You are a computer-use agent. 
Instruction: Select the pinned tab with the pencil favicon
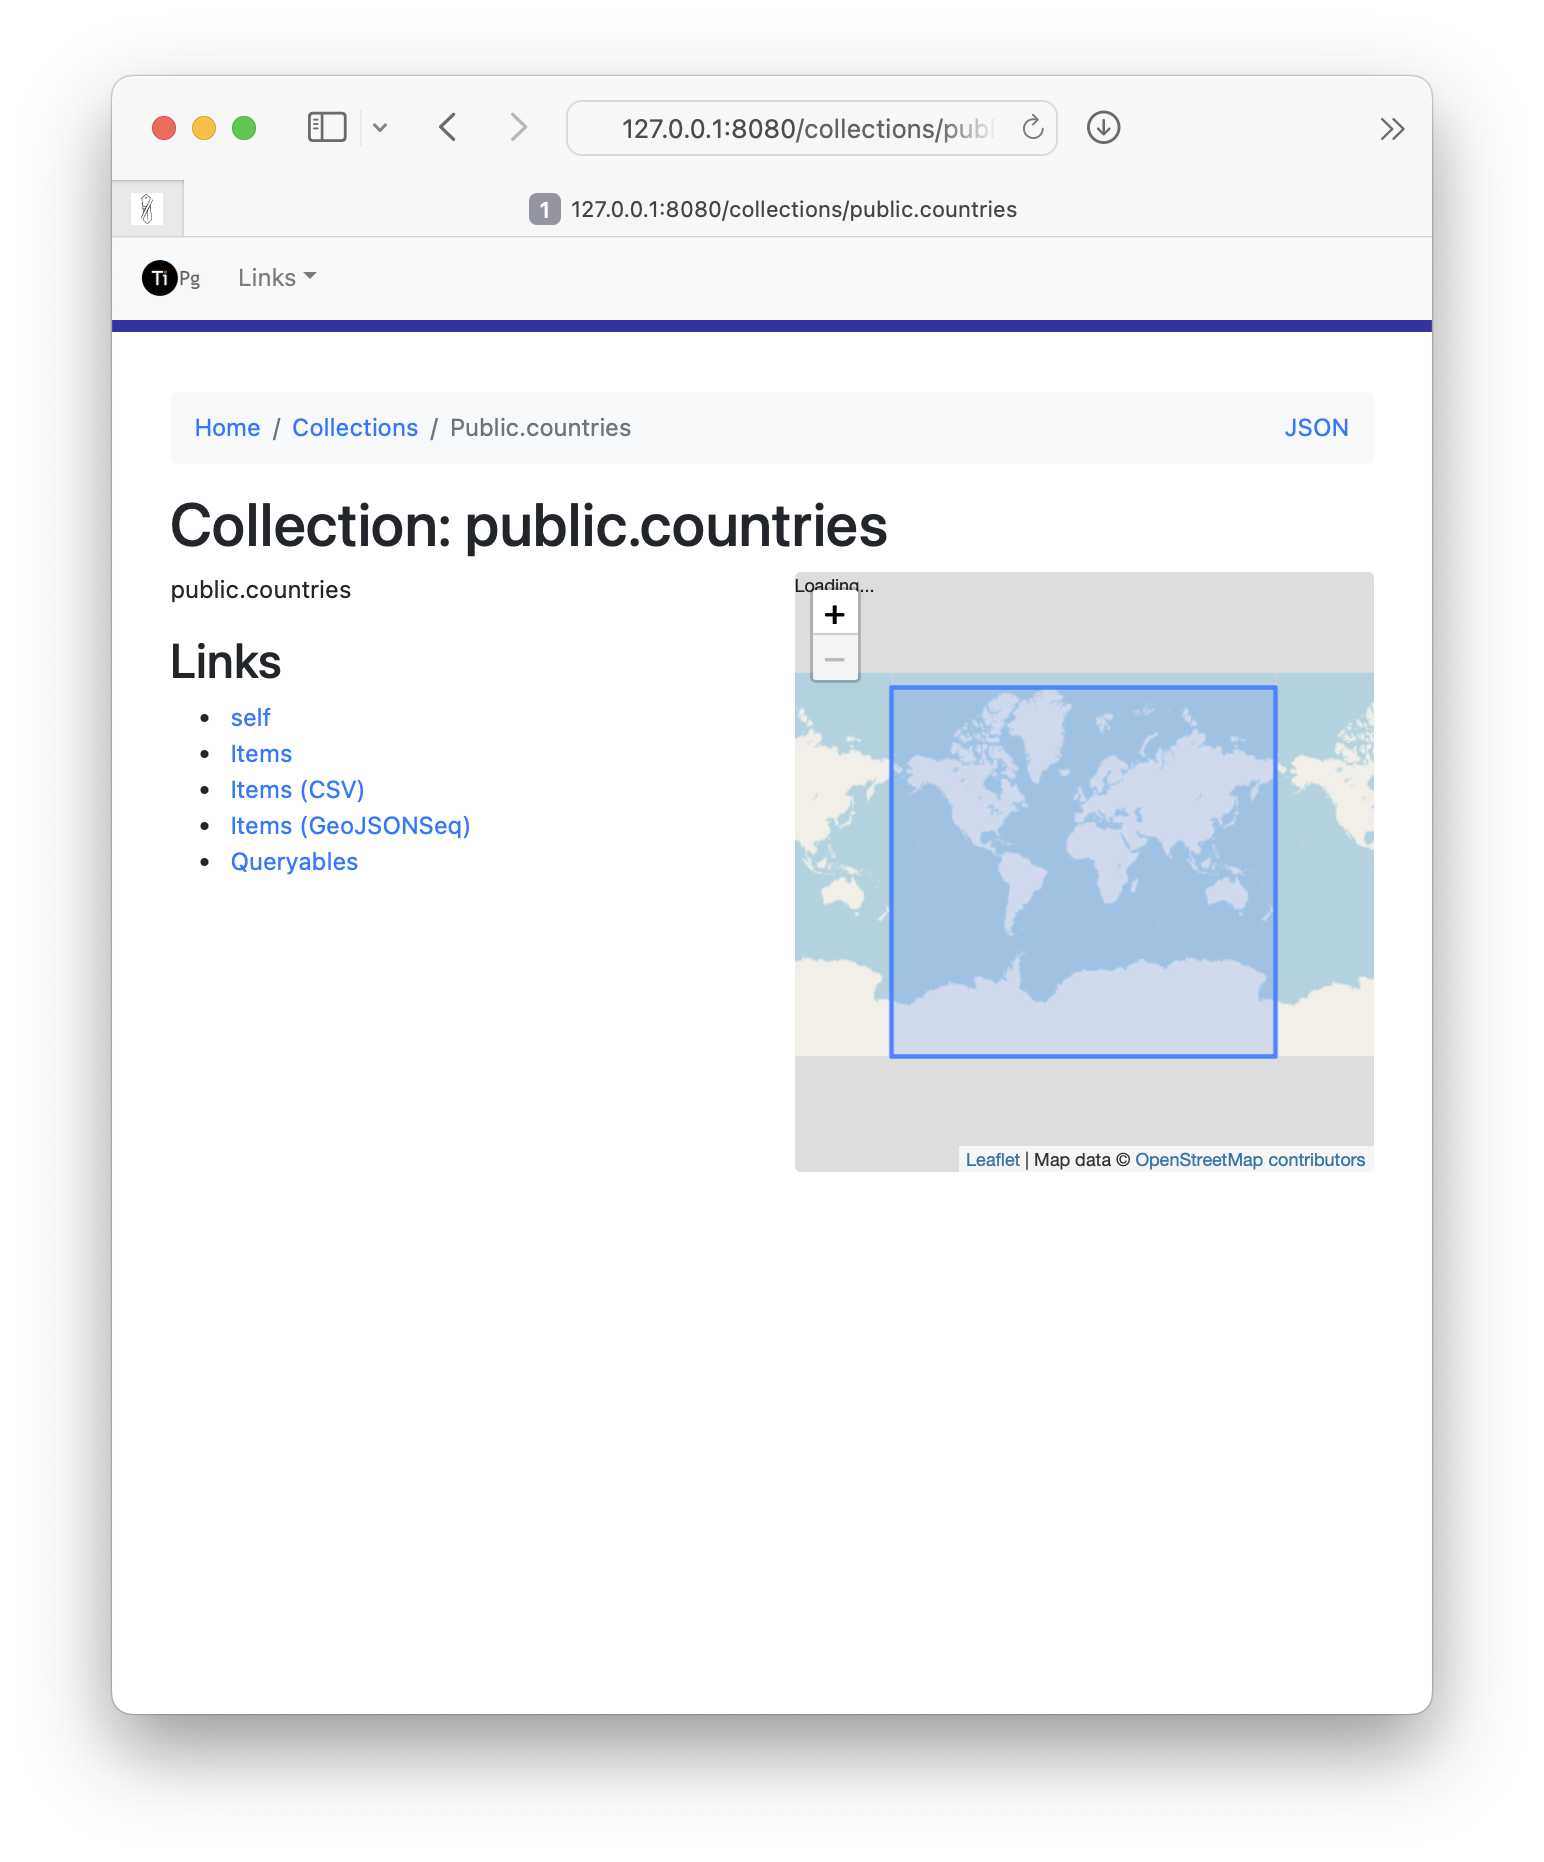(147, 209)
